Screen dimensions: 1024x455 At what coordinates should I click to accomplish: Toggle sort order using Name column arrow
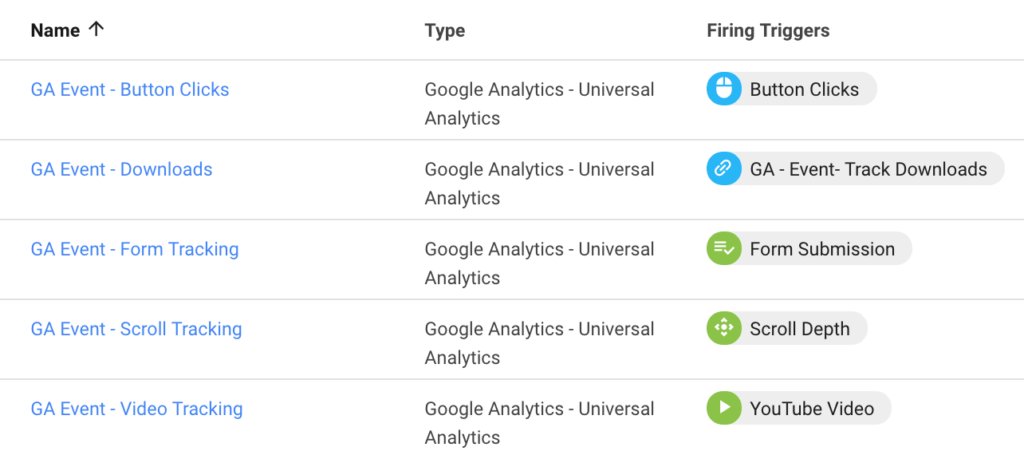pyautogui.click(x=96, y=29)
